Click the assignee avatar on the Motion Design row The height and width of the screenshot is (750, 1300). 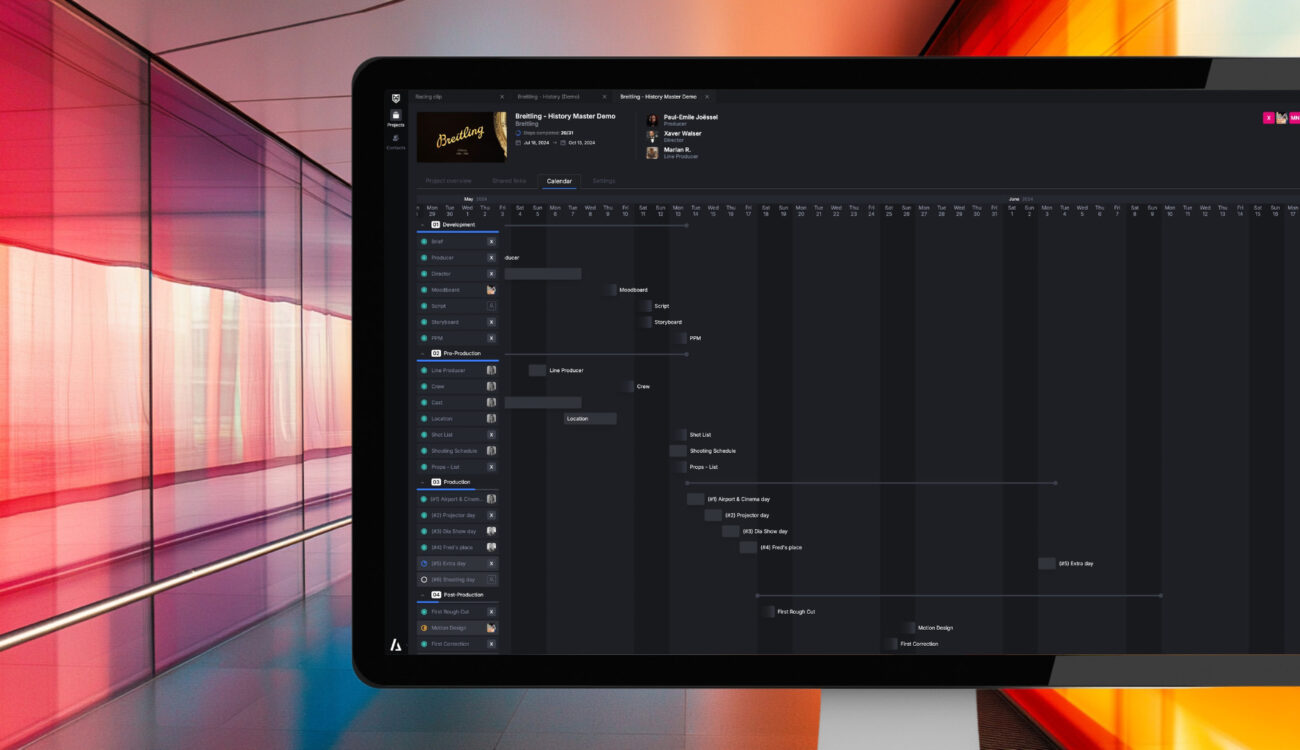point(491,628)
